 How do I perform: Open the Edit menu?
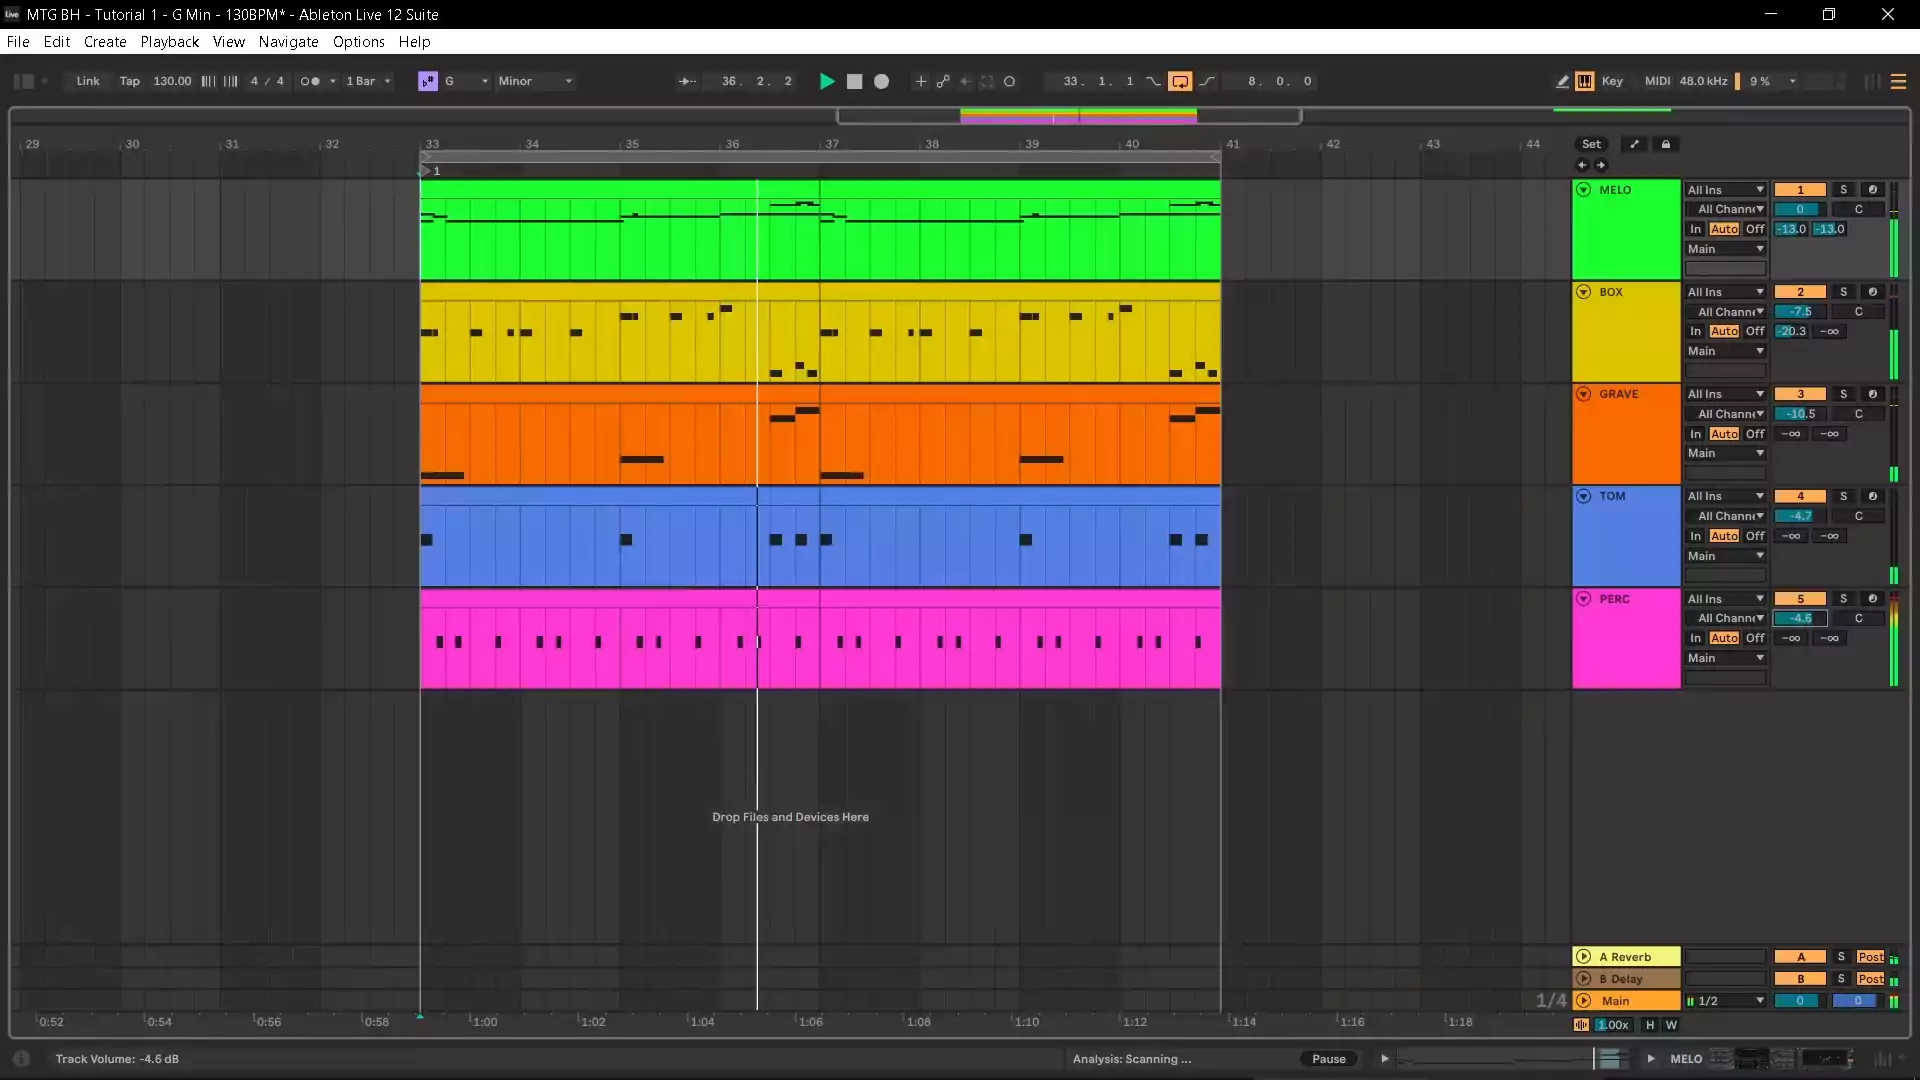coord(57,42)
